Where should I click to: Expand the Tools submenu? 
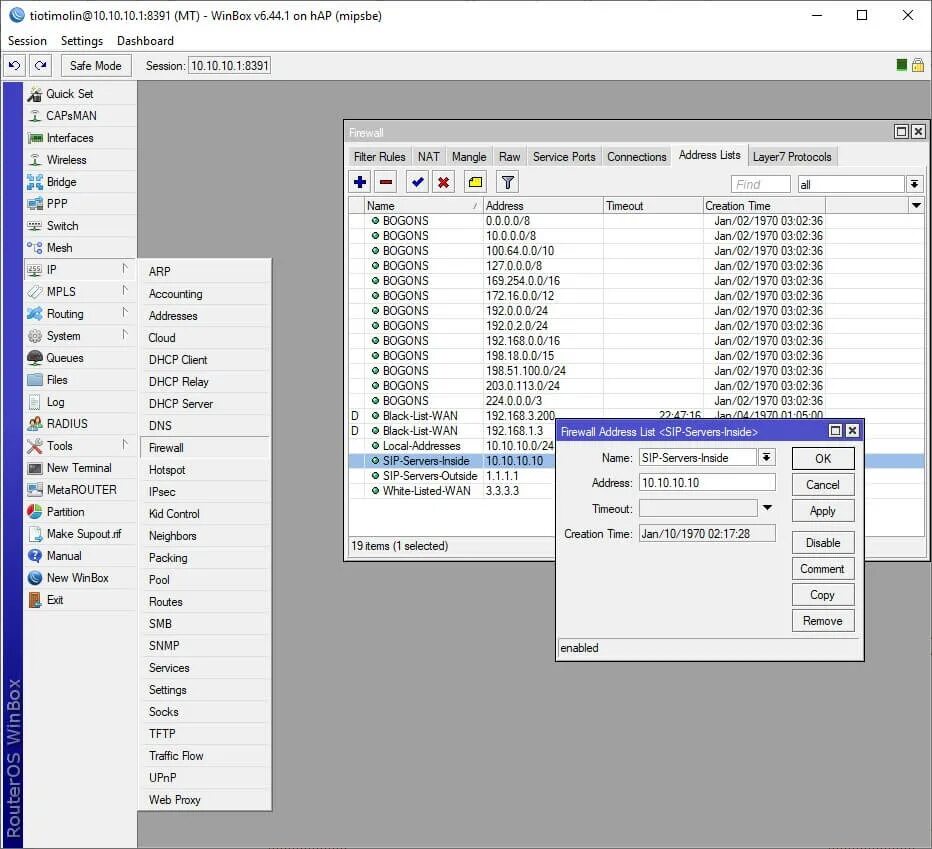coord(80,446)
